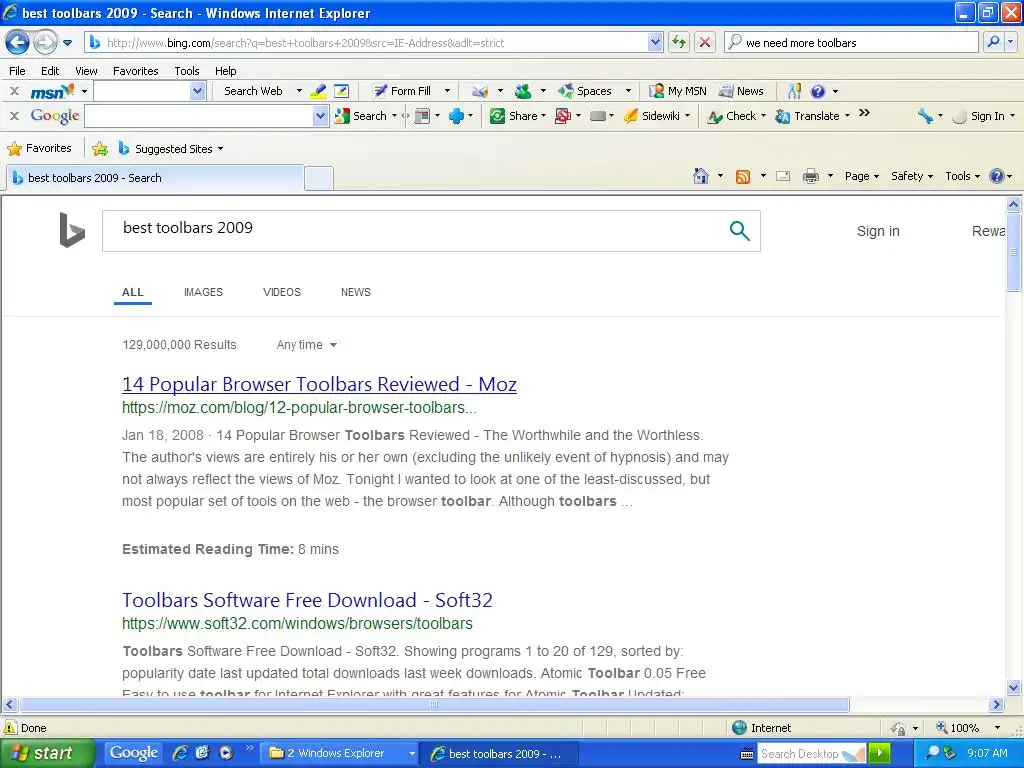Switch to the IMAGES search tab
Screen dimensions: 1024x768
pyautogui.click(x=203, y=292)
